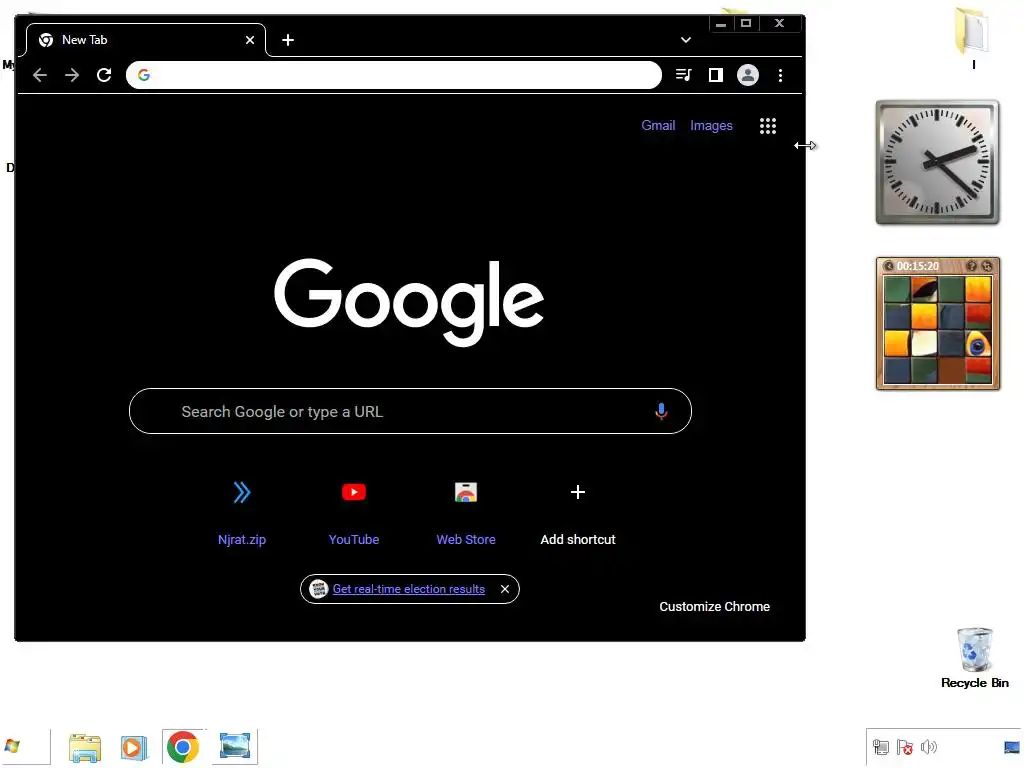This screenshot has width=1024, height=768.
Task: Click the forward navigation arrow
Action: coord(72,75)
